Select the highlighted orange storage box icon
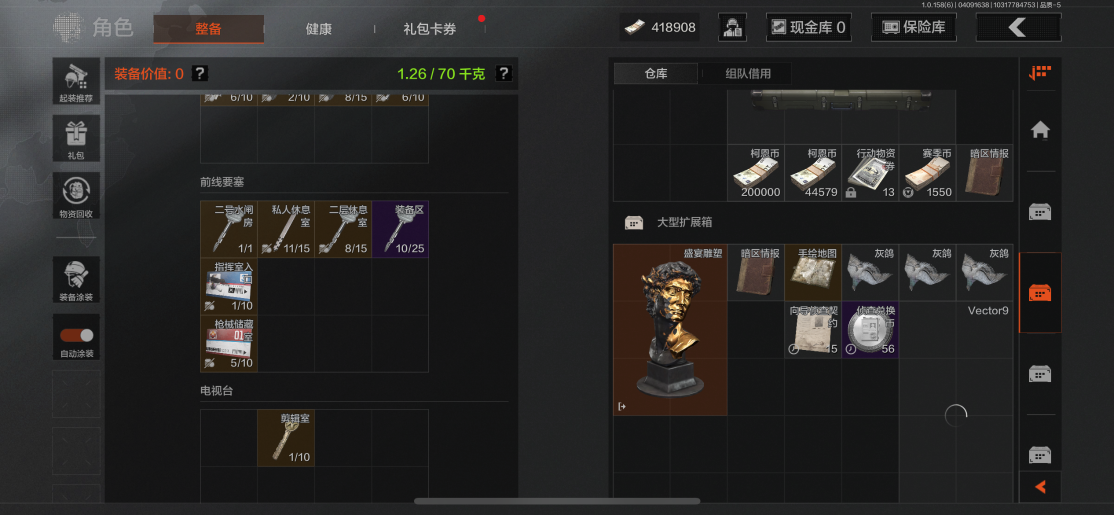The width and height of the screenshot is (1114, 515). pyautogui.click(x=1040, y=293)
